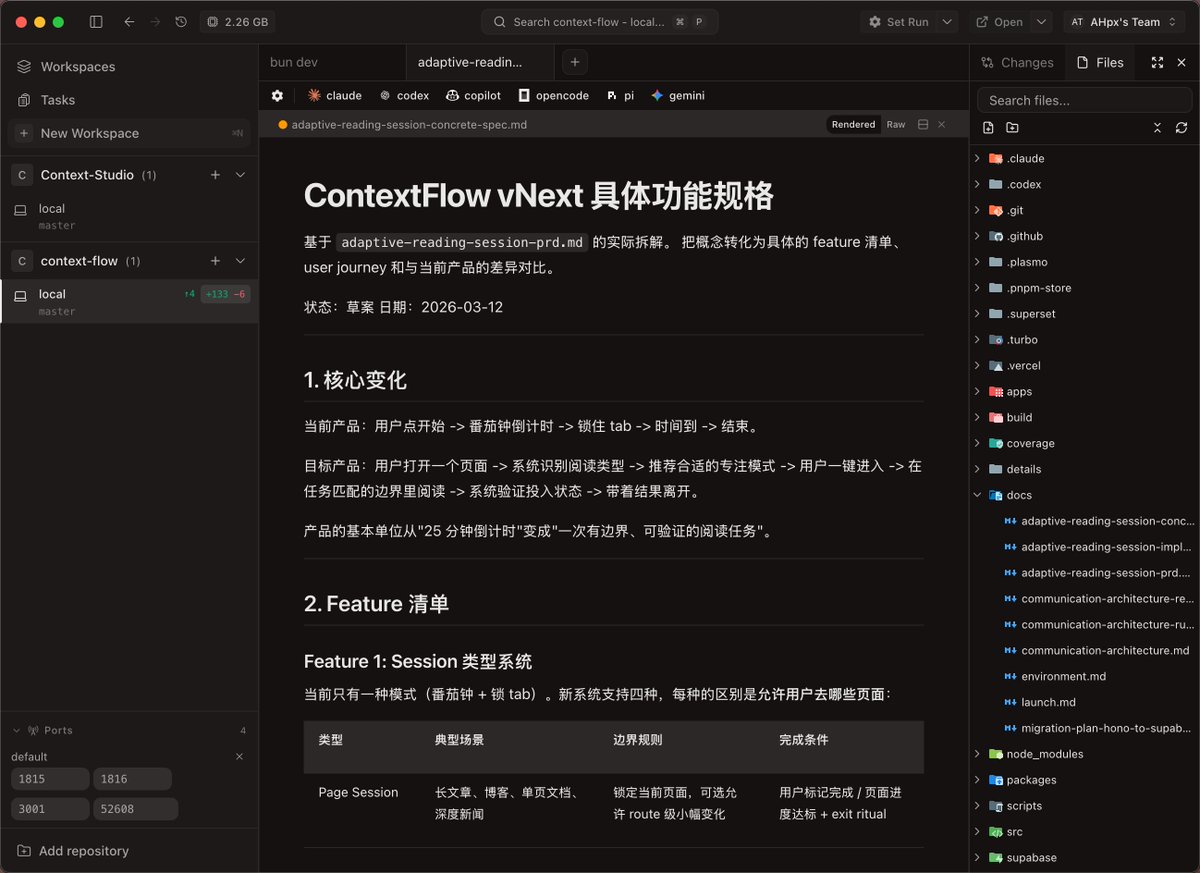Create a new file icon
The width and height of the screenshot is (1200, 873).
(988, 128)
